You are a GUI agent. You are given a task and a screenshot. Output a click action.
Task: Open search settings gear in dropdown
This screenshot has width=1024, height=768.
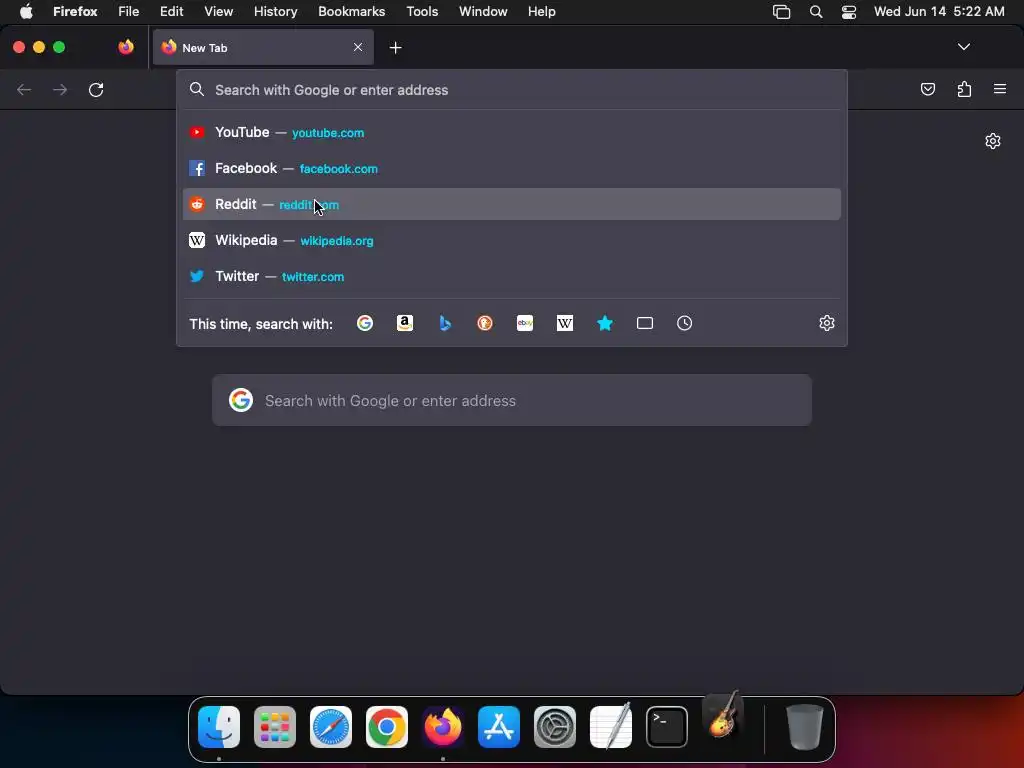(827, 323)
